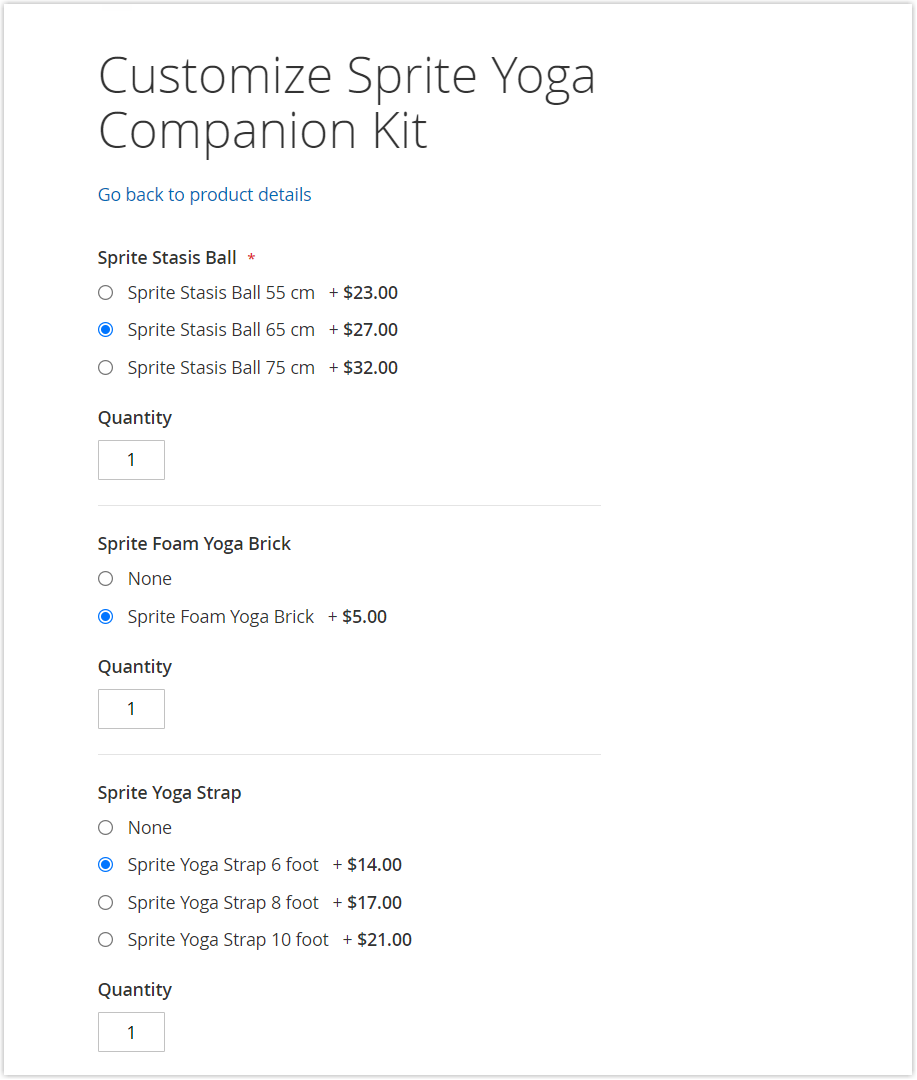Select the Sprite Yoga Strap 6 foot option
The image size is (917, 1080).
105,864
